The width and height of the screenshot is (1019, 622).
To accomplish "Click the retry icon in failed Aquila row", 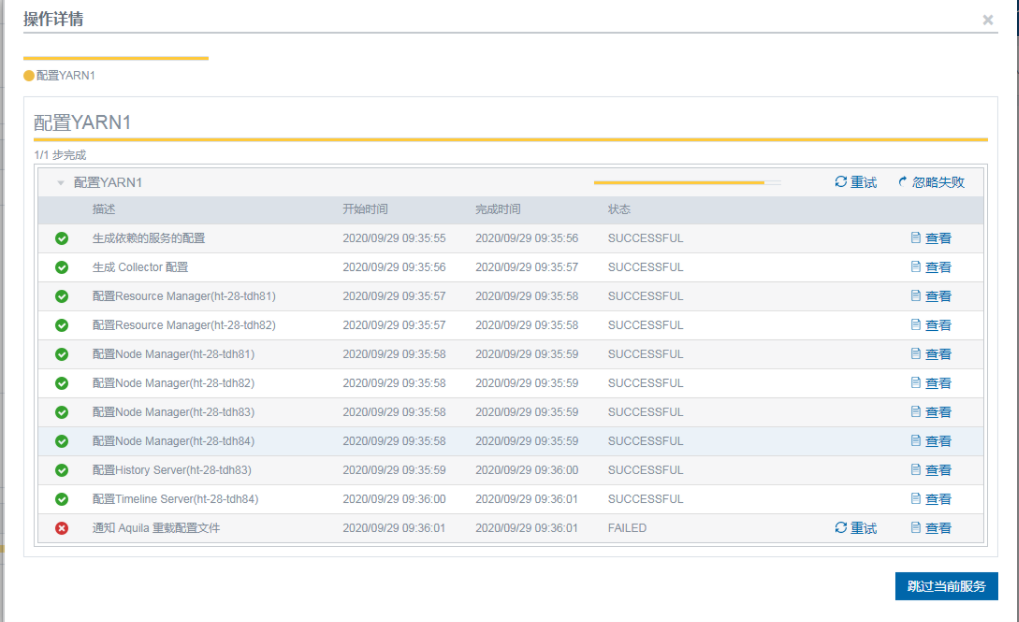I will click(x=841, y=528).
